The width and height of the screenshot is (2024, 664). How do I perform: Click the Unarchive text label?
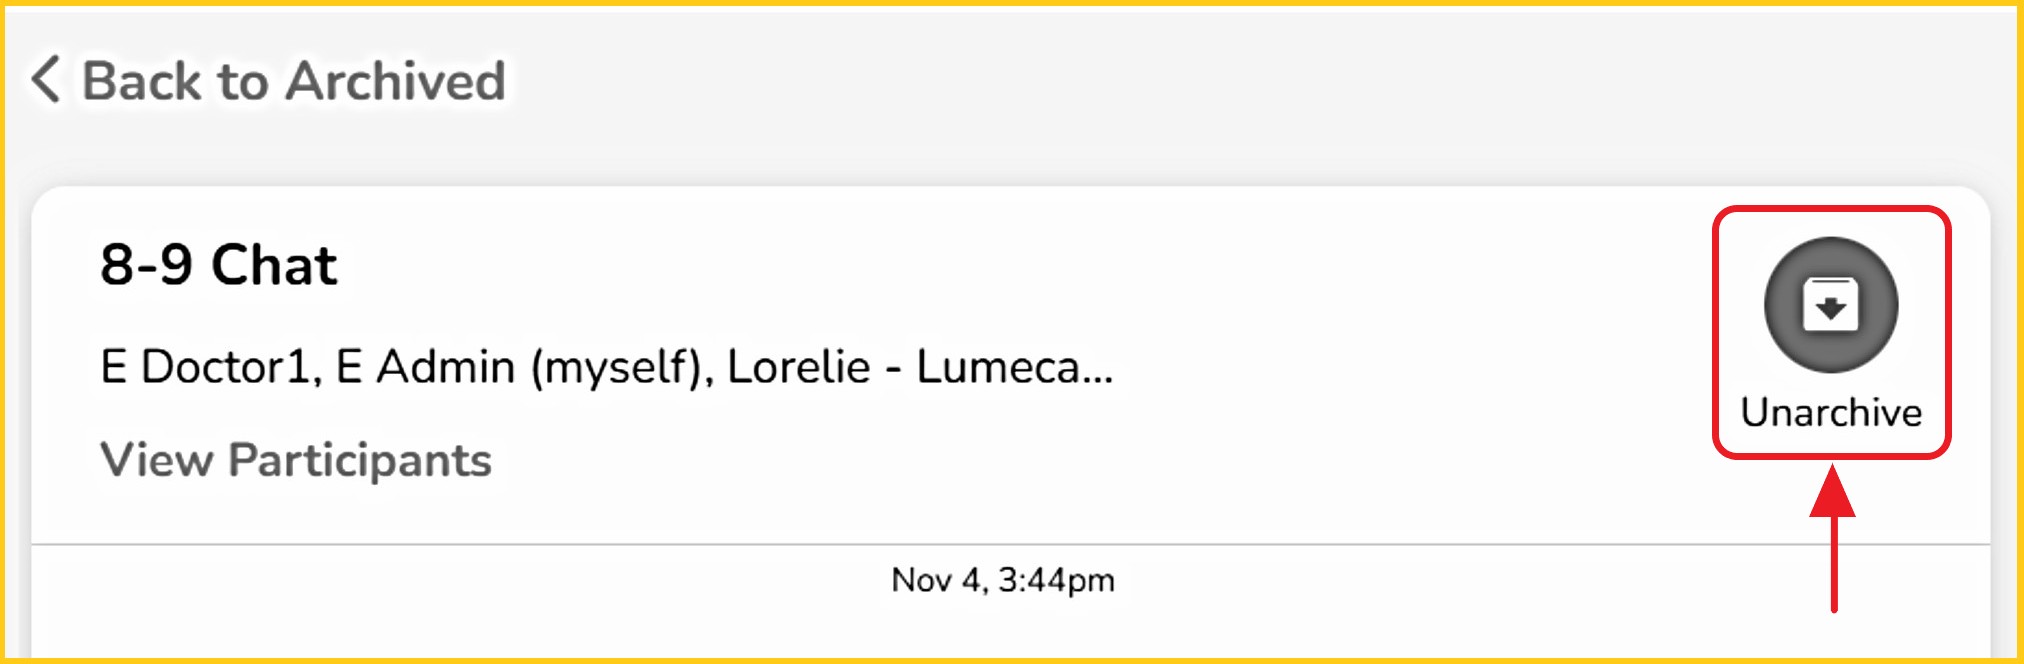tap(1830, 412)
